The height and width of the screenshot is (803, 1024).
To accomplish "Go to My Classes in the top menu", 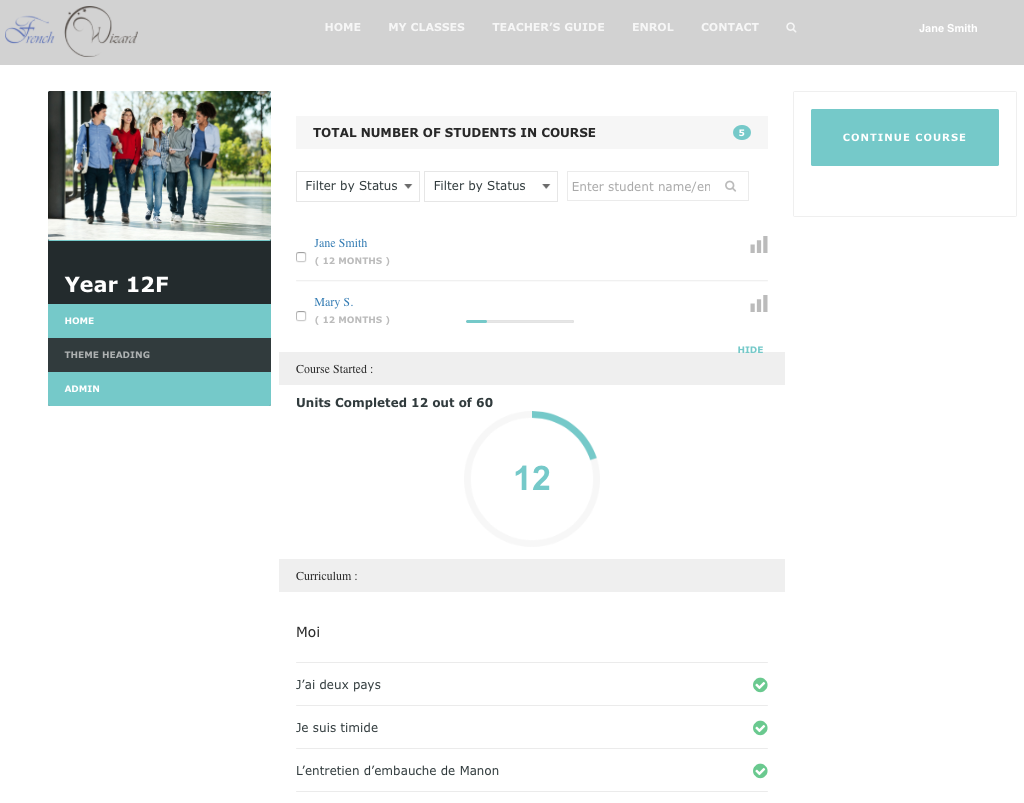I will pyautogui.click(x=426, y=27).
